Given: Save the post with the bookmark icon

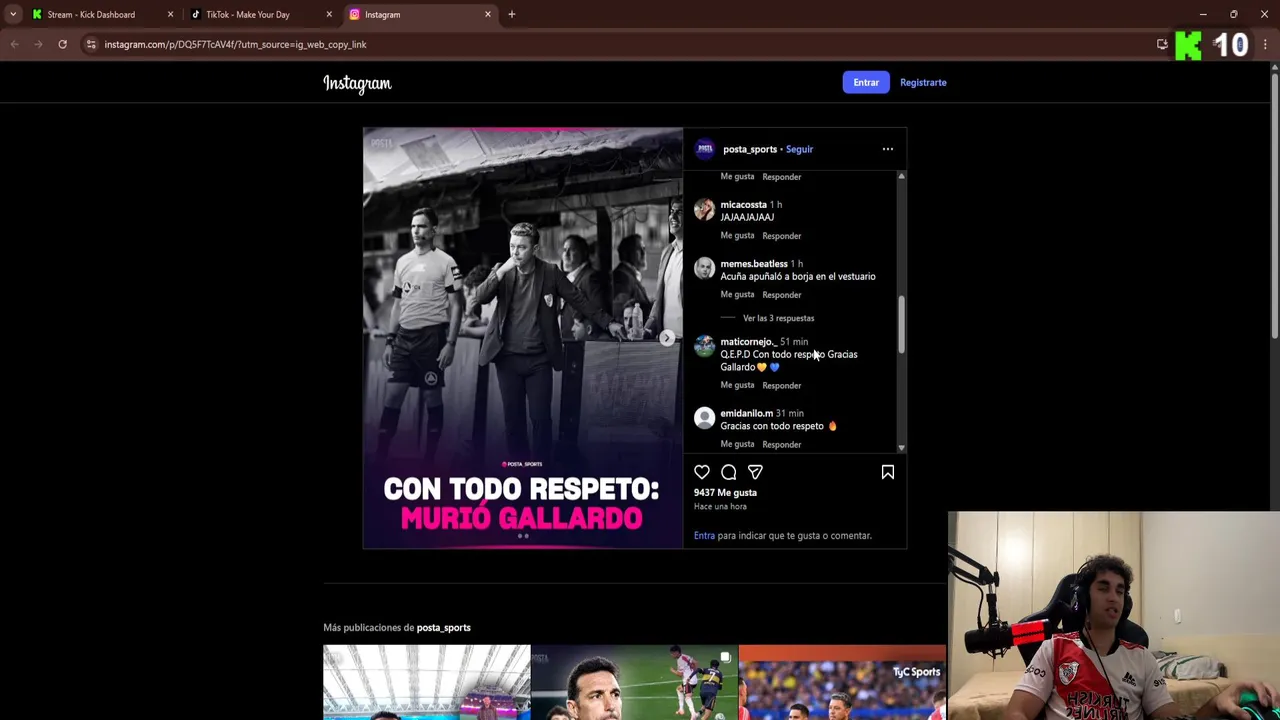Looking at the screenshot, I should point(887,472).
